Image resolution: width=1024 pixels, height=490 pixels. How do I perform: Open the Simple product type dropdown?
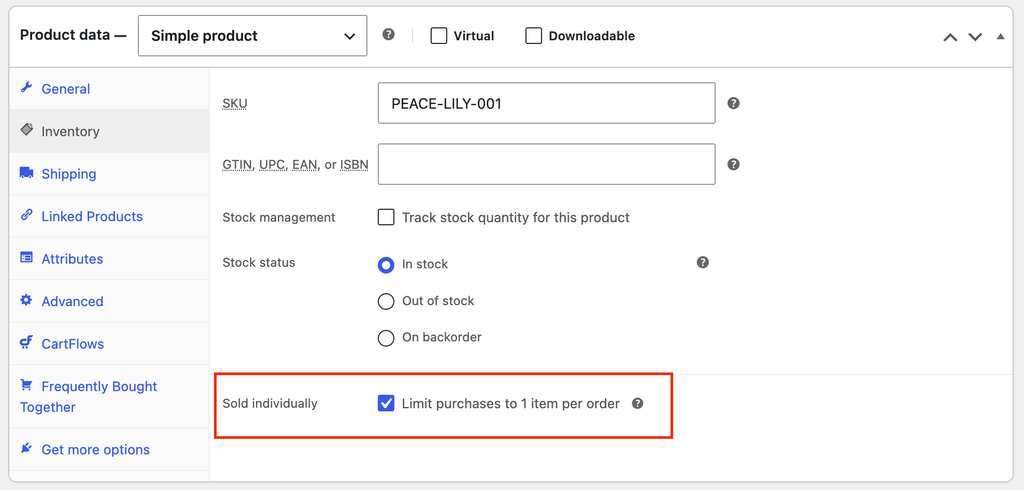coord(252,36)
